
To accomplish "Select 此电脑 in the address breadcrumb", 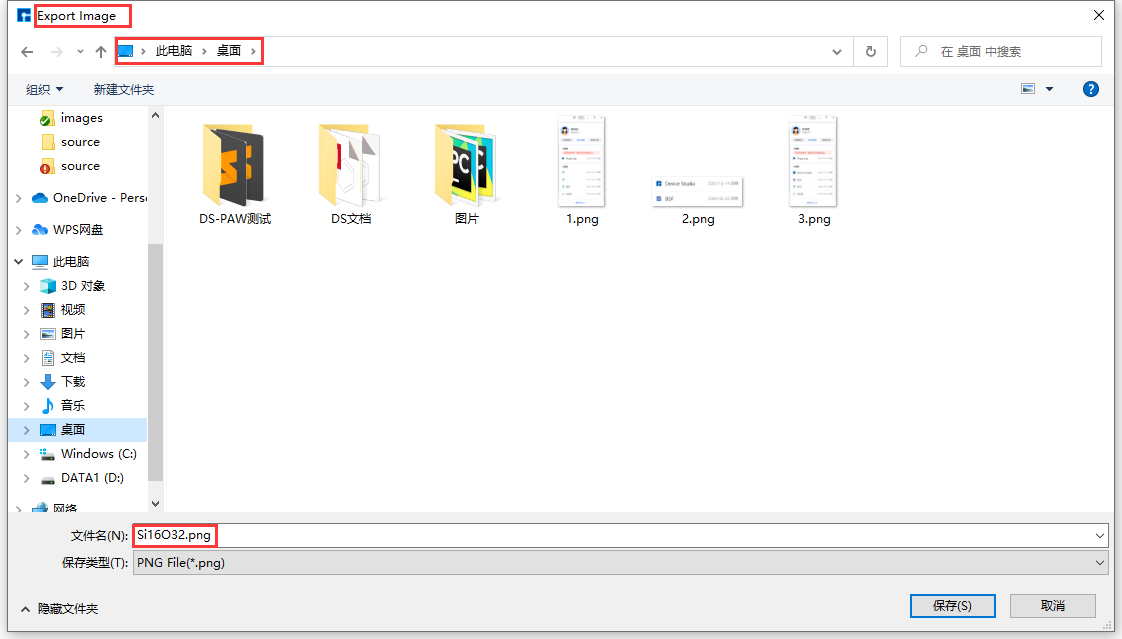I will click(174, 51).
